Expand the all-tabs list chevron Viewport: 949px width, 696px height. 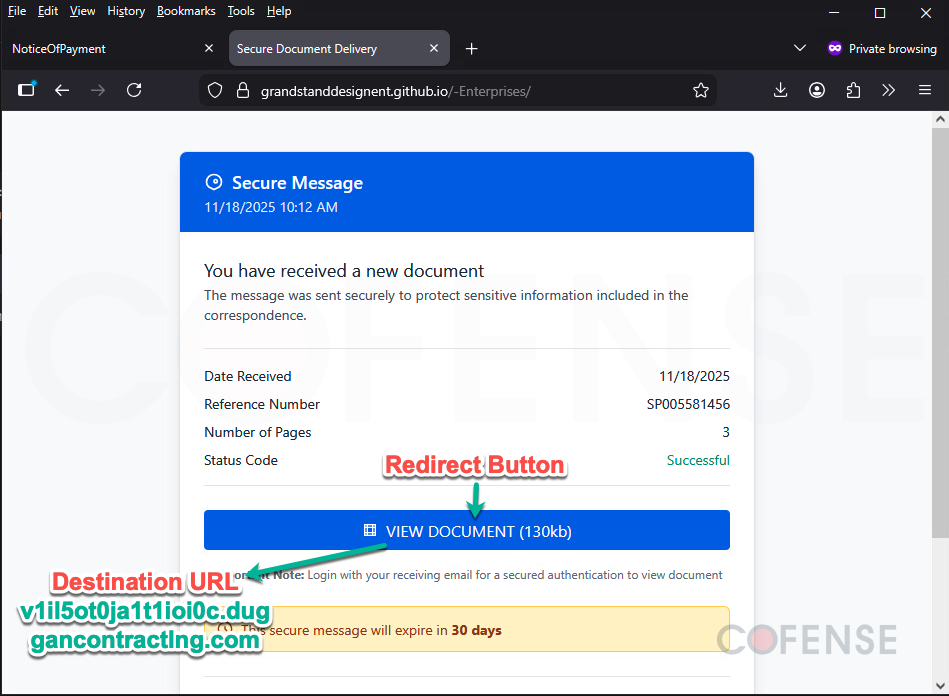click(800, 48)
